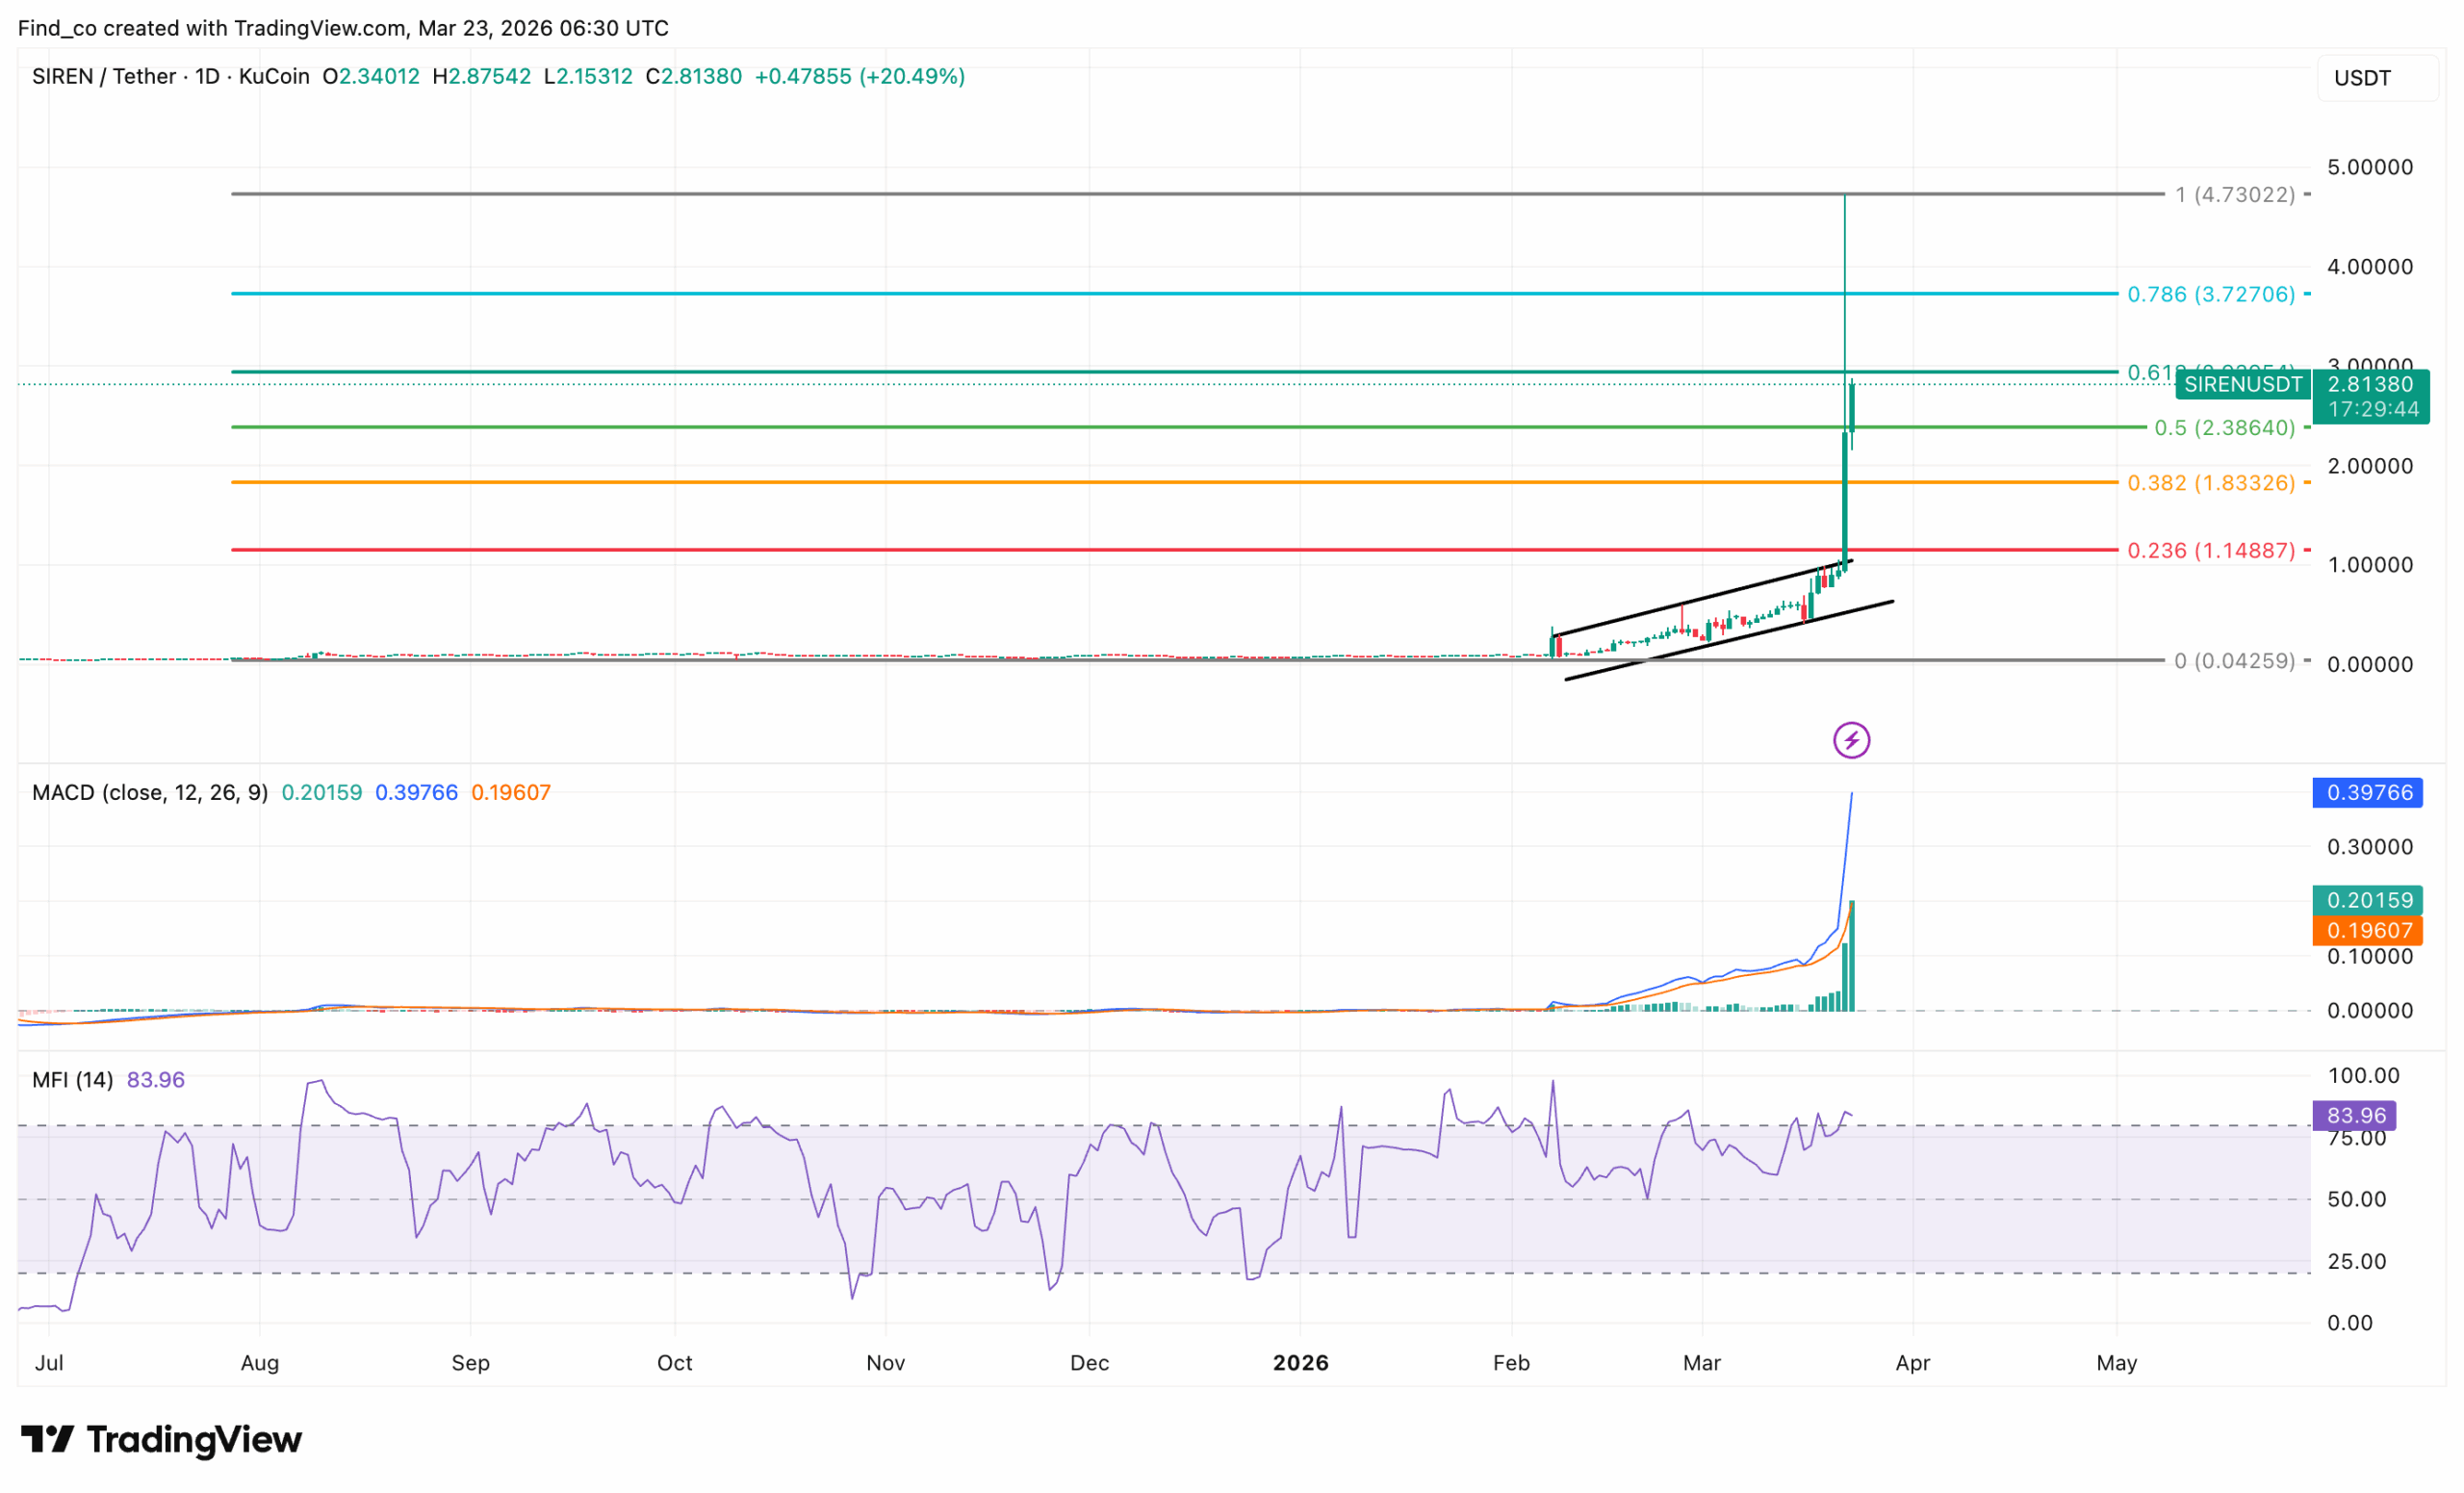The image size is (2464, 1493).
Task: Click the 5.00000 price axis label
Action: click(2369, 167)
